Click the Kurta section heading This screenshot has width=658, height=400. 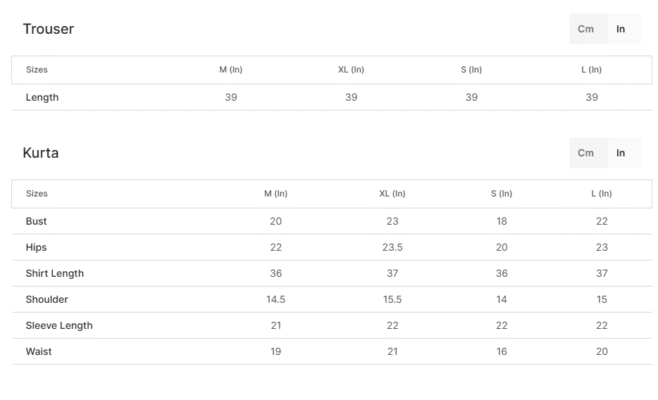41,153
